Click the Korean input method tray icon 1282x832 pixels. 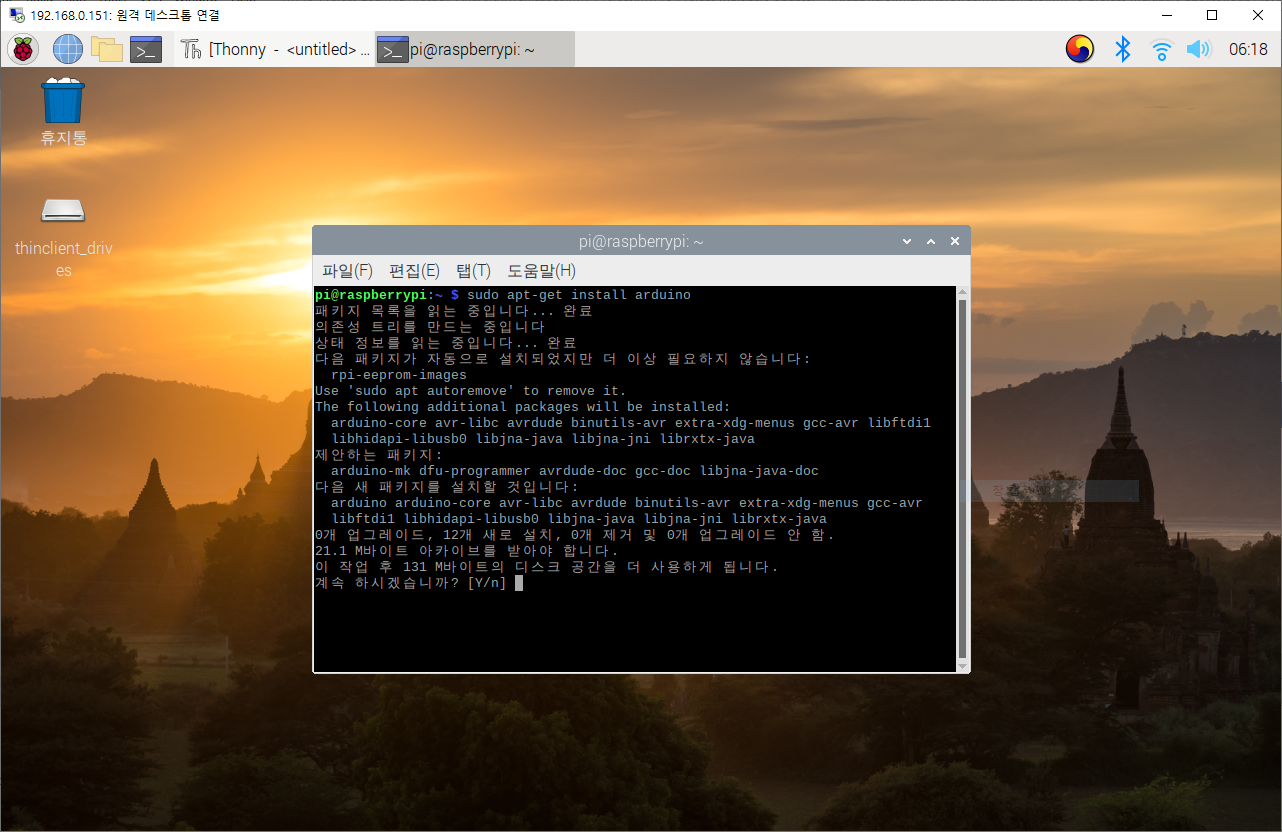(1079, 48)
